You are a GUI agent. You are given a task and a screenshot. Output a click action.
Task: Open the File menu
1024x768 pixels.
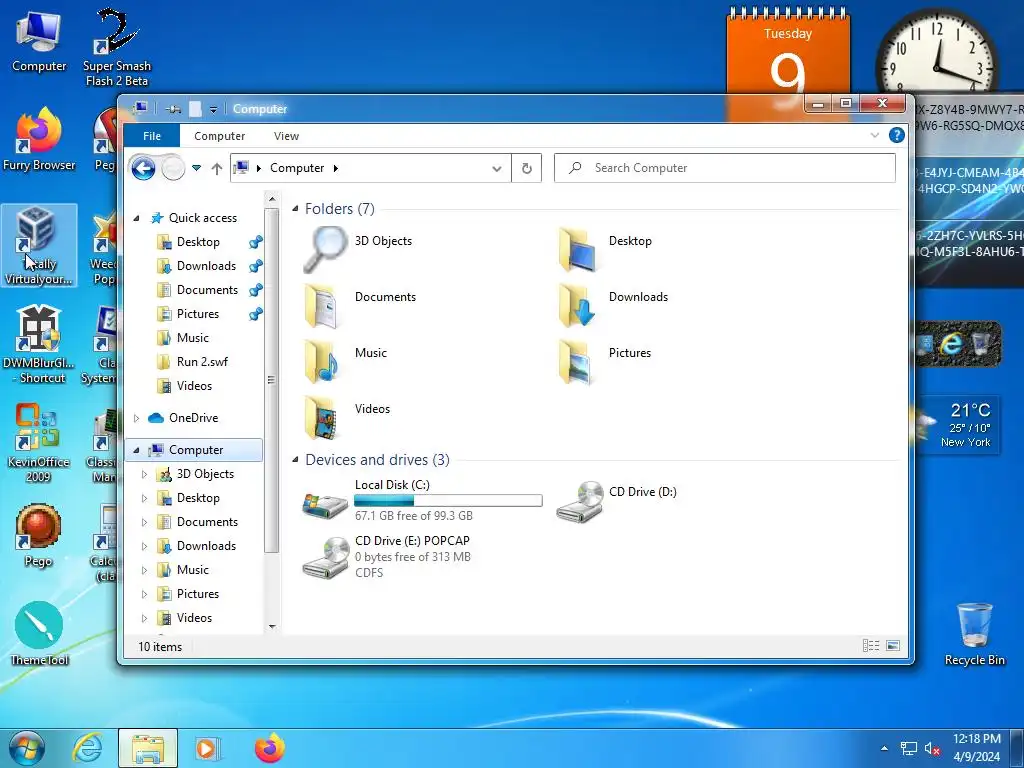point(152,136)
